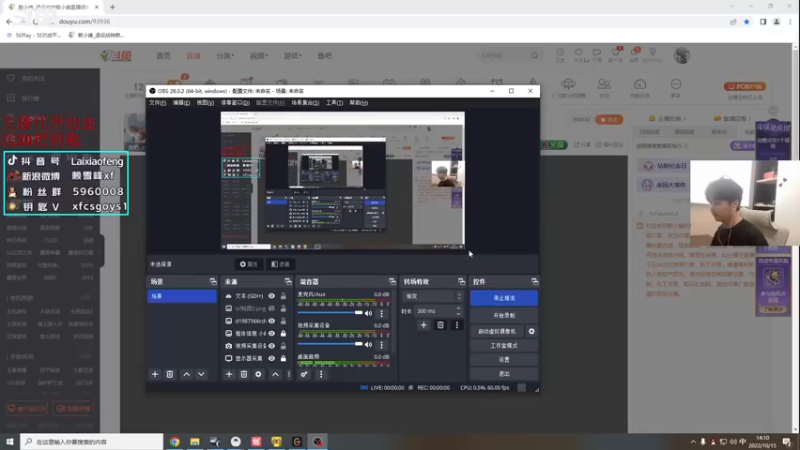Open the 停靠窗口 menu in OBS
Screen dimensions: 800x450
coord(235,103)
